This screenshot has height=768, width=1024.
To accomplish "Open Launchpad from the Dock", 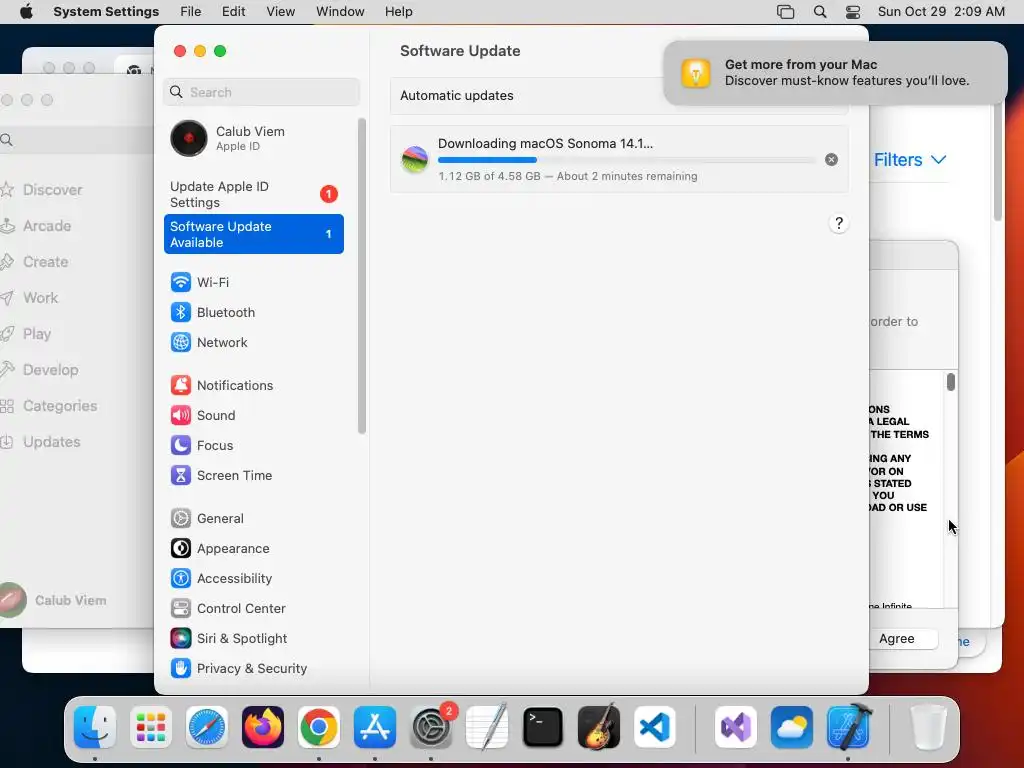I will click(151, 727).
